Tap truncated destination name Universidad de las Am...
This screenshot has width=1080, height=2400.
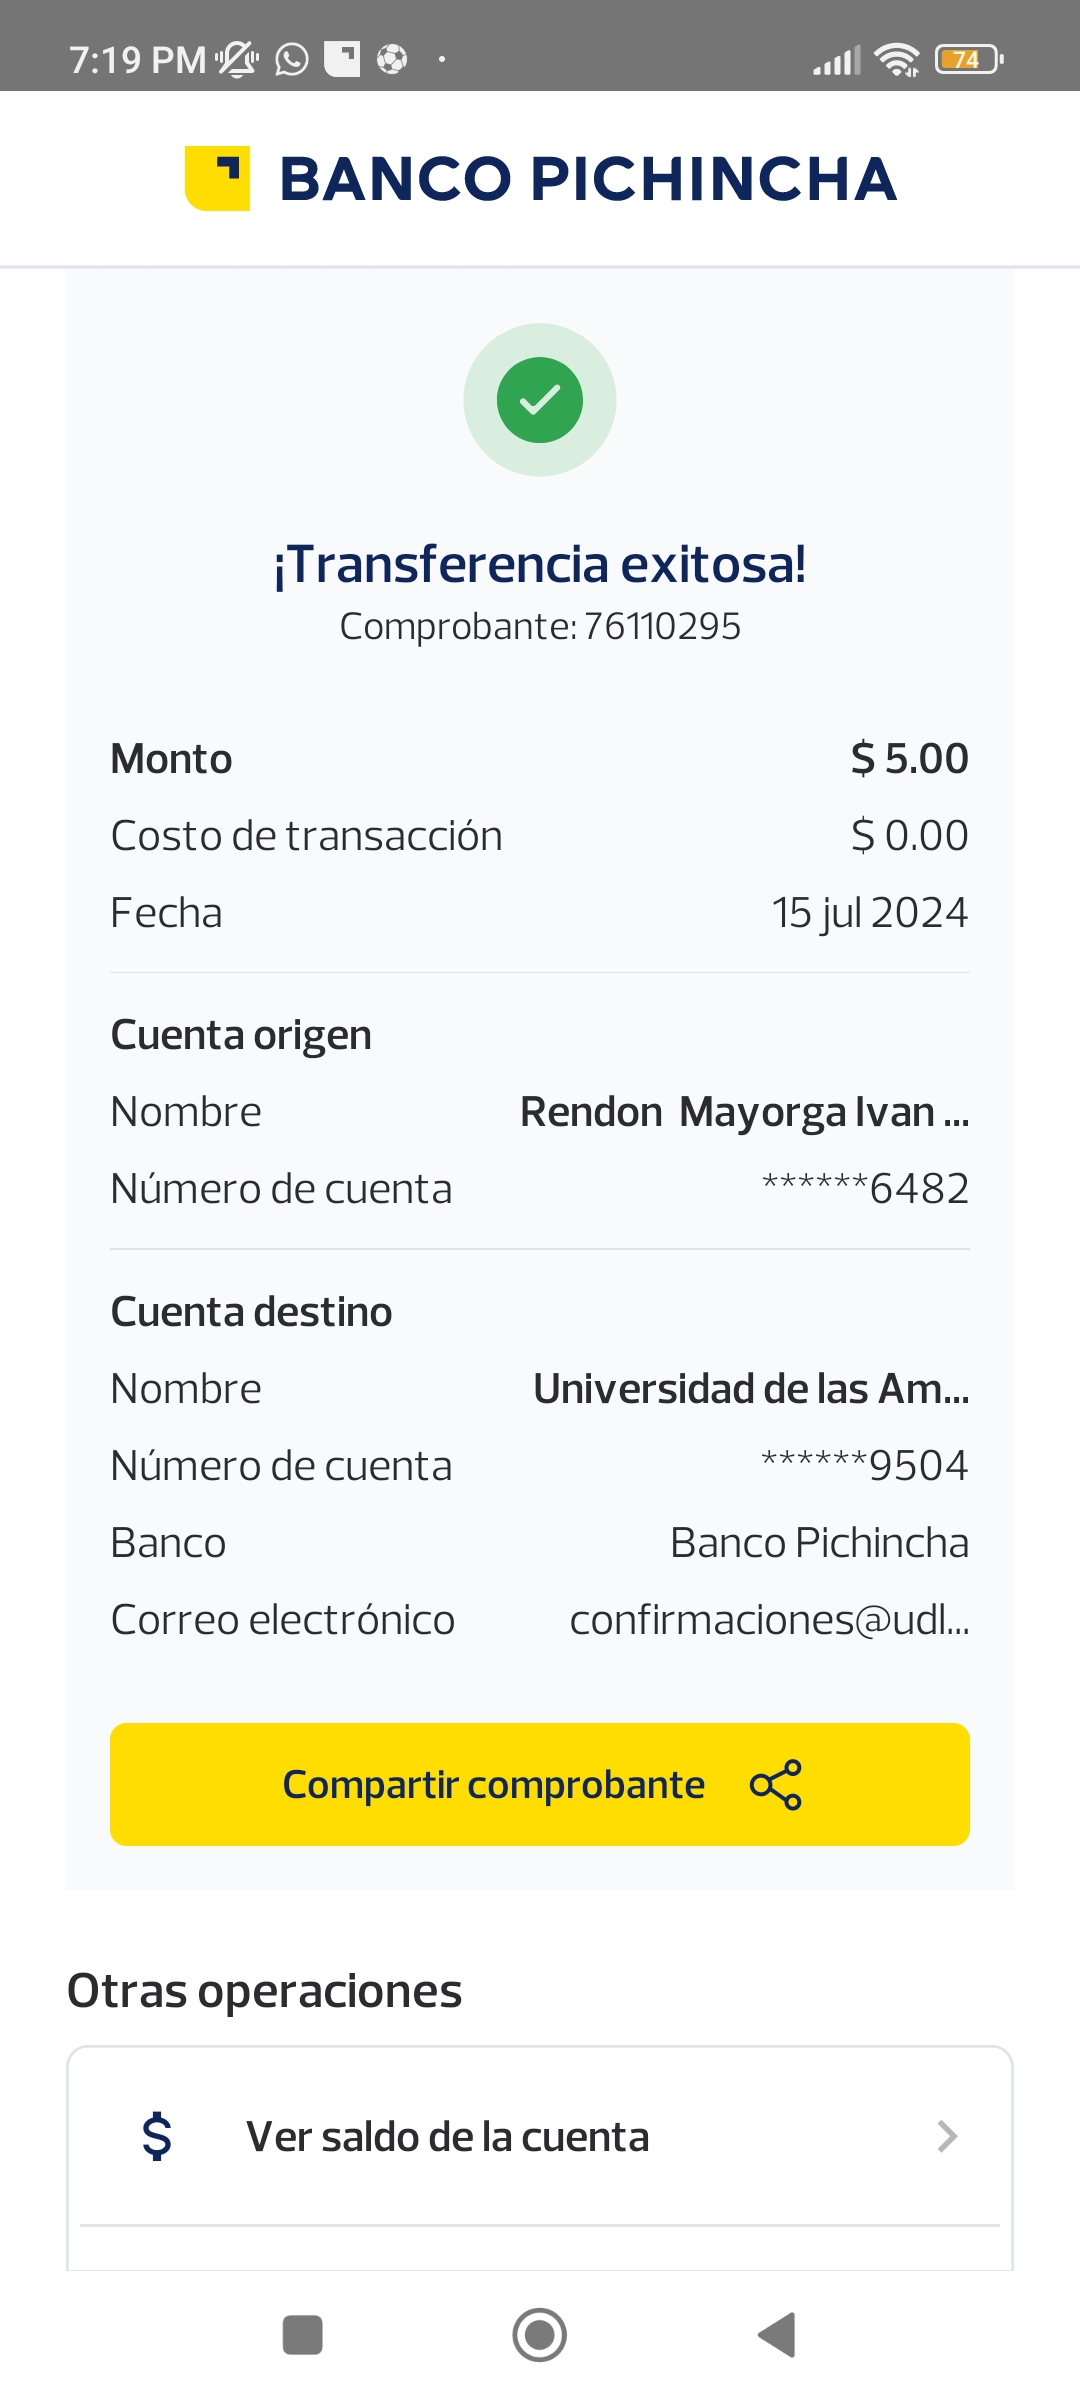pos(751,1389)
